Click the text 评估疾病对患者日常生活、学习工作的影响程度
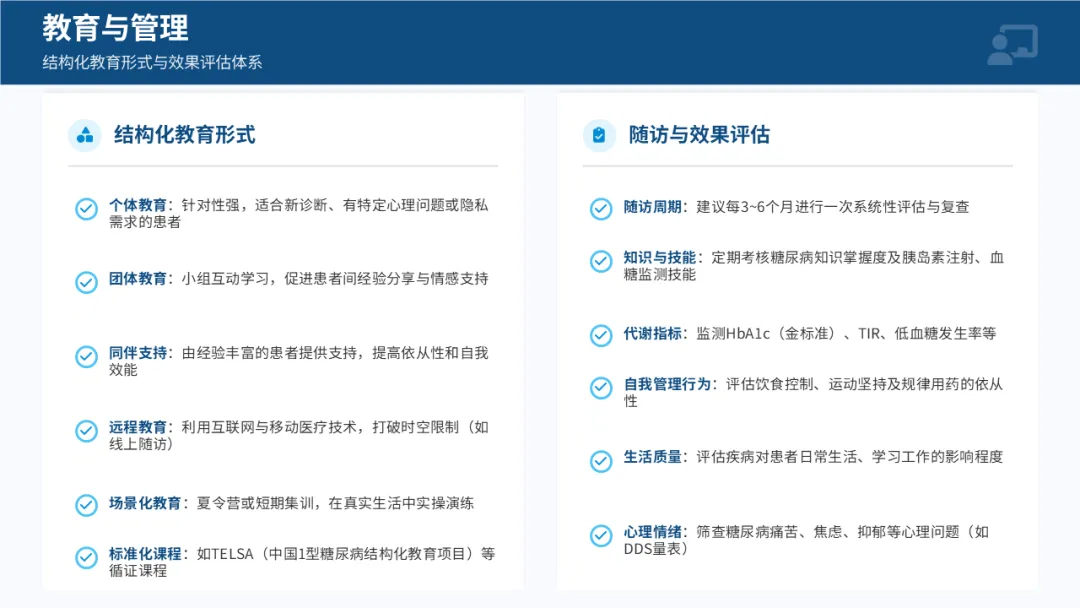1080x608 pixels. (x=849, y=457)
